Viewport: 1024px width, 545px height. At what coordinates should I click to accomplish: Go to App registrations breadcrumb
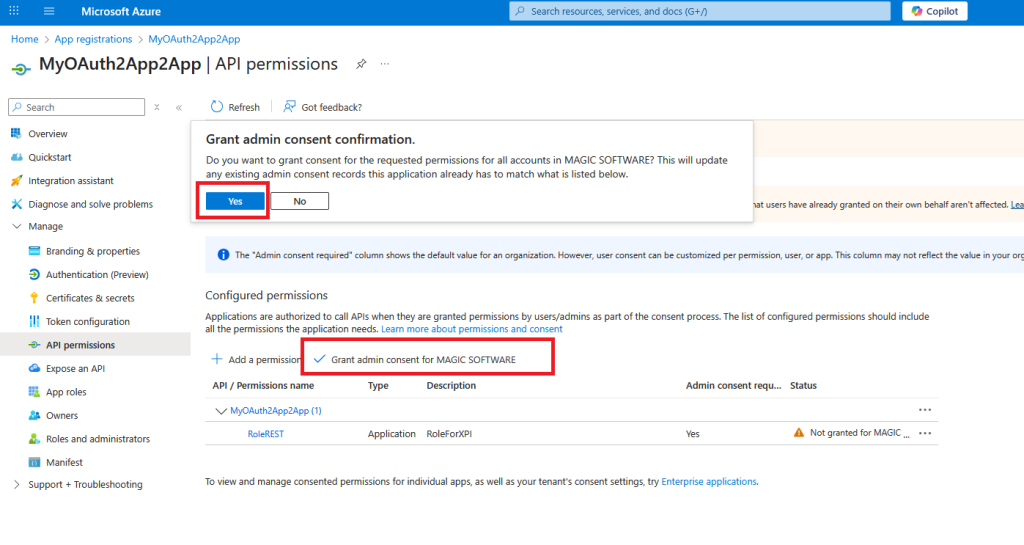(x=93, y=39)
